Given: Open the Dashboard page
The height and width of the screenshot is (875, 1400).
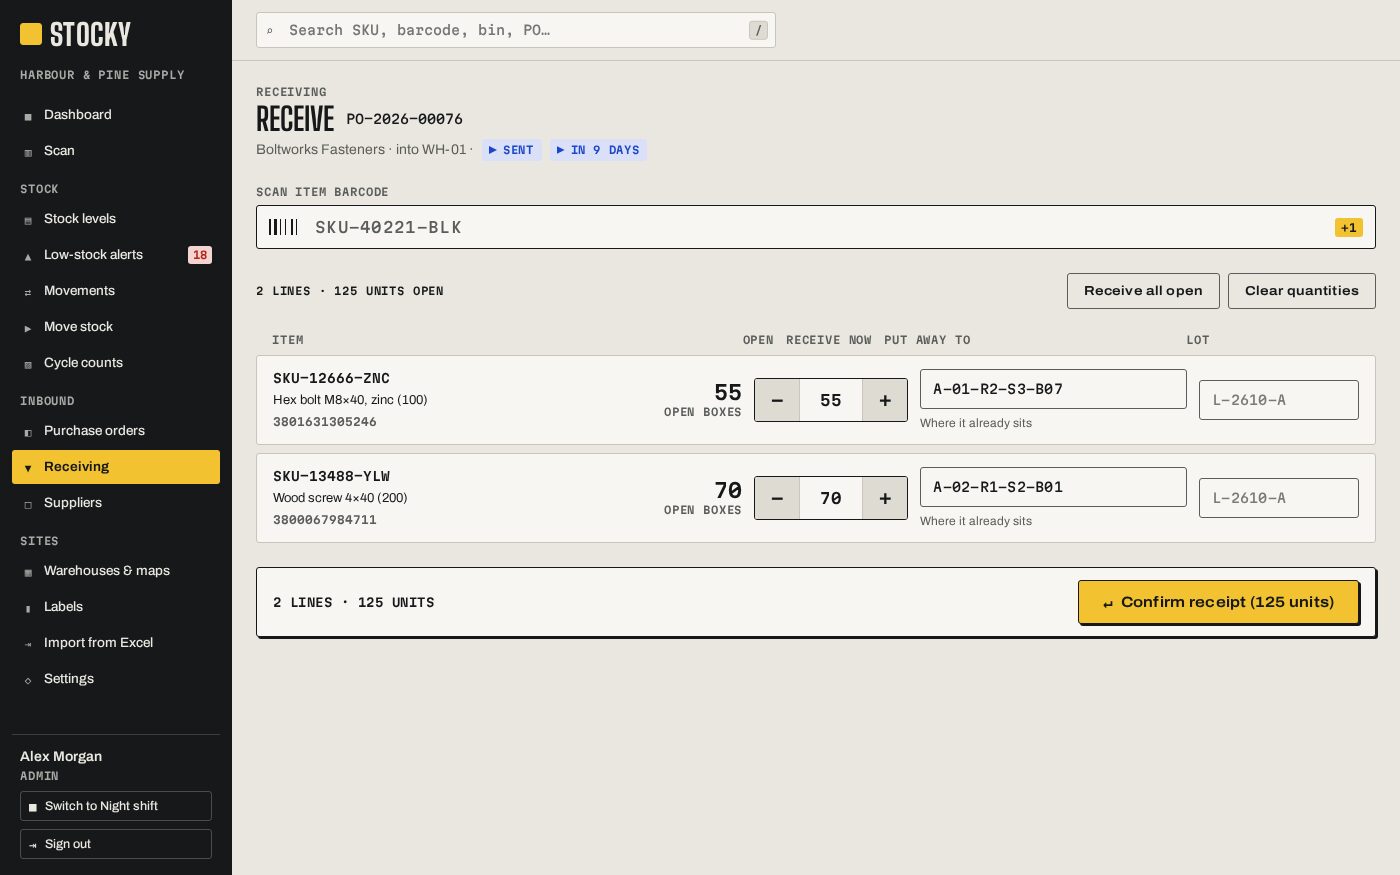Looking at the screenshot, I should point(116,115).
